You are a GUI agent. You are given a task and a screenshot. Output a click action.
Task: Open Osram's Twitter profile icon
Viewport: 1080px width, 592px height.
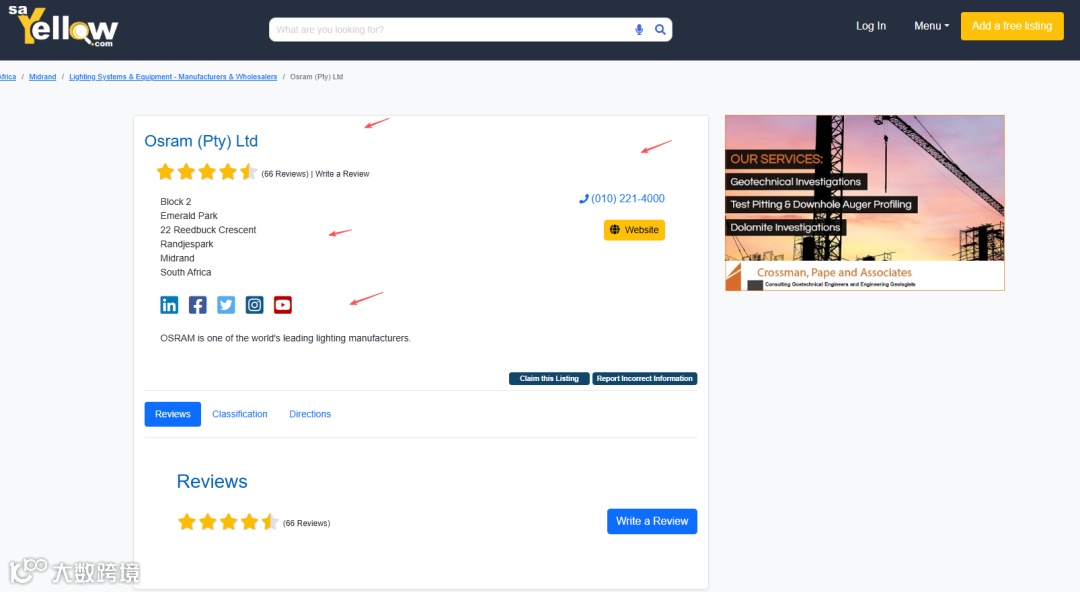[226, 305]
